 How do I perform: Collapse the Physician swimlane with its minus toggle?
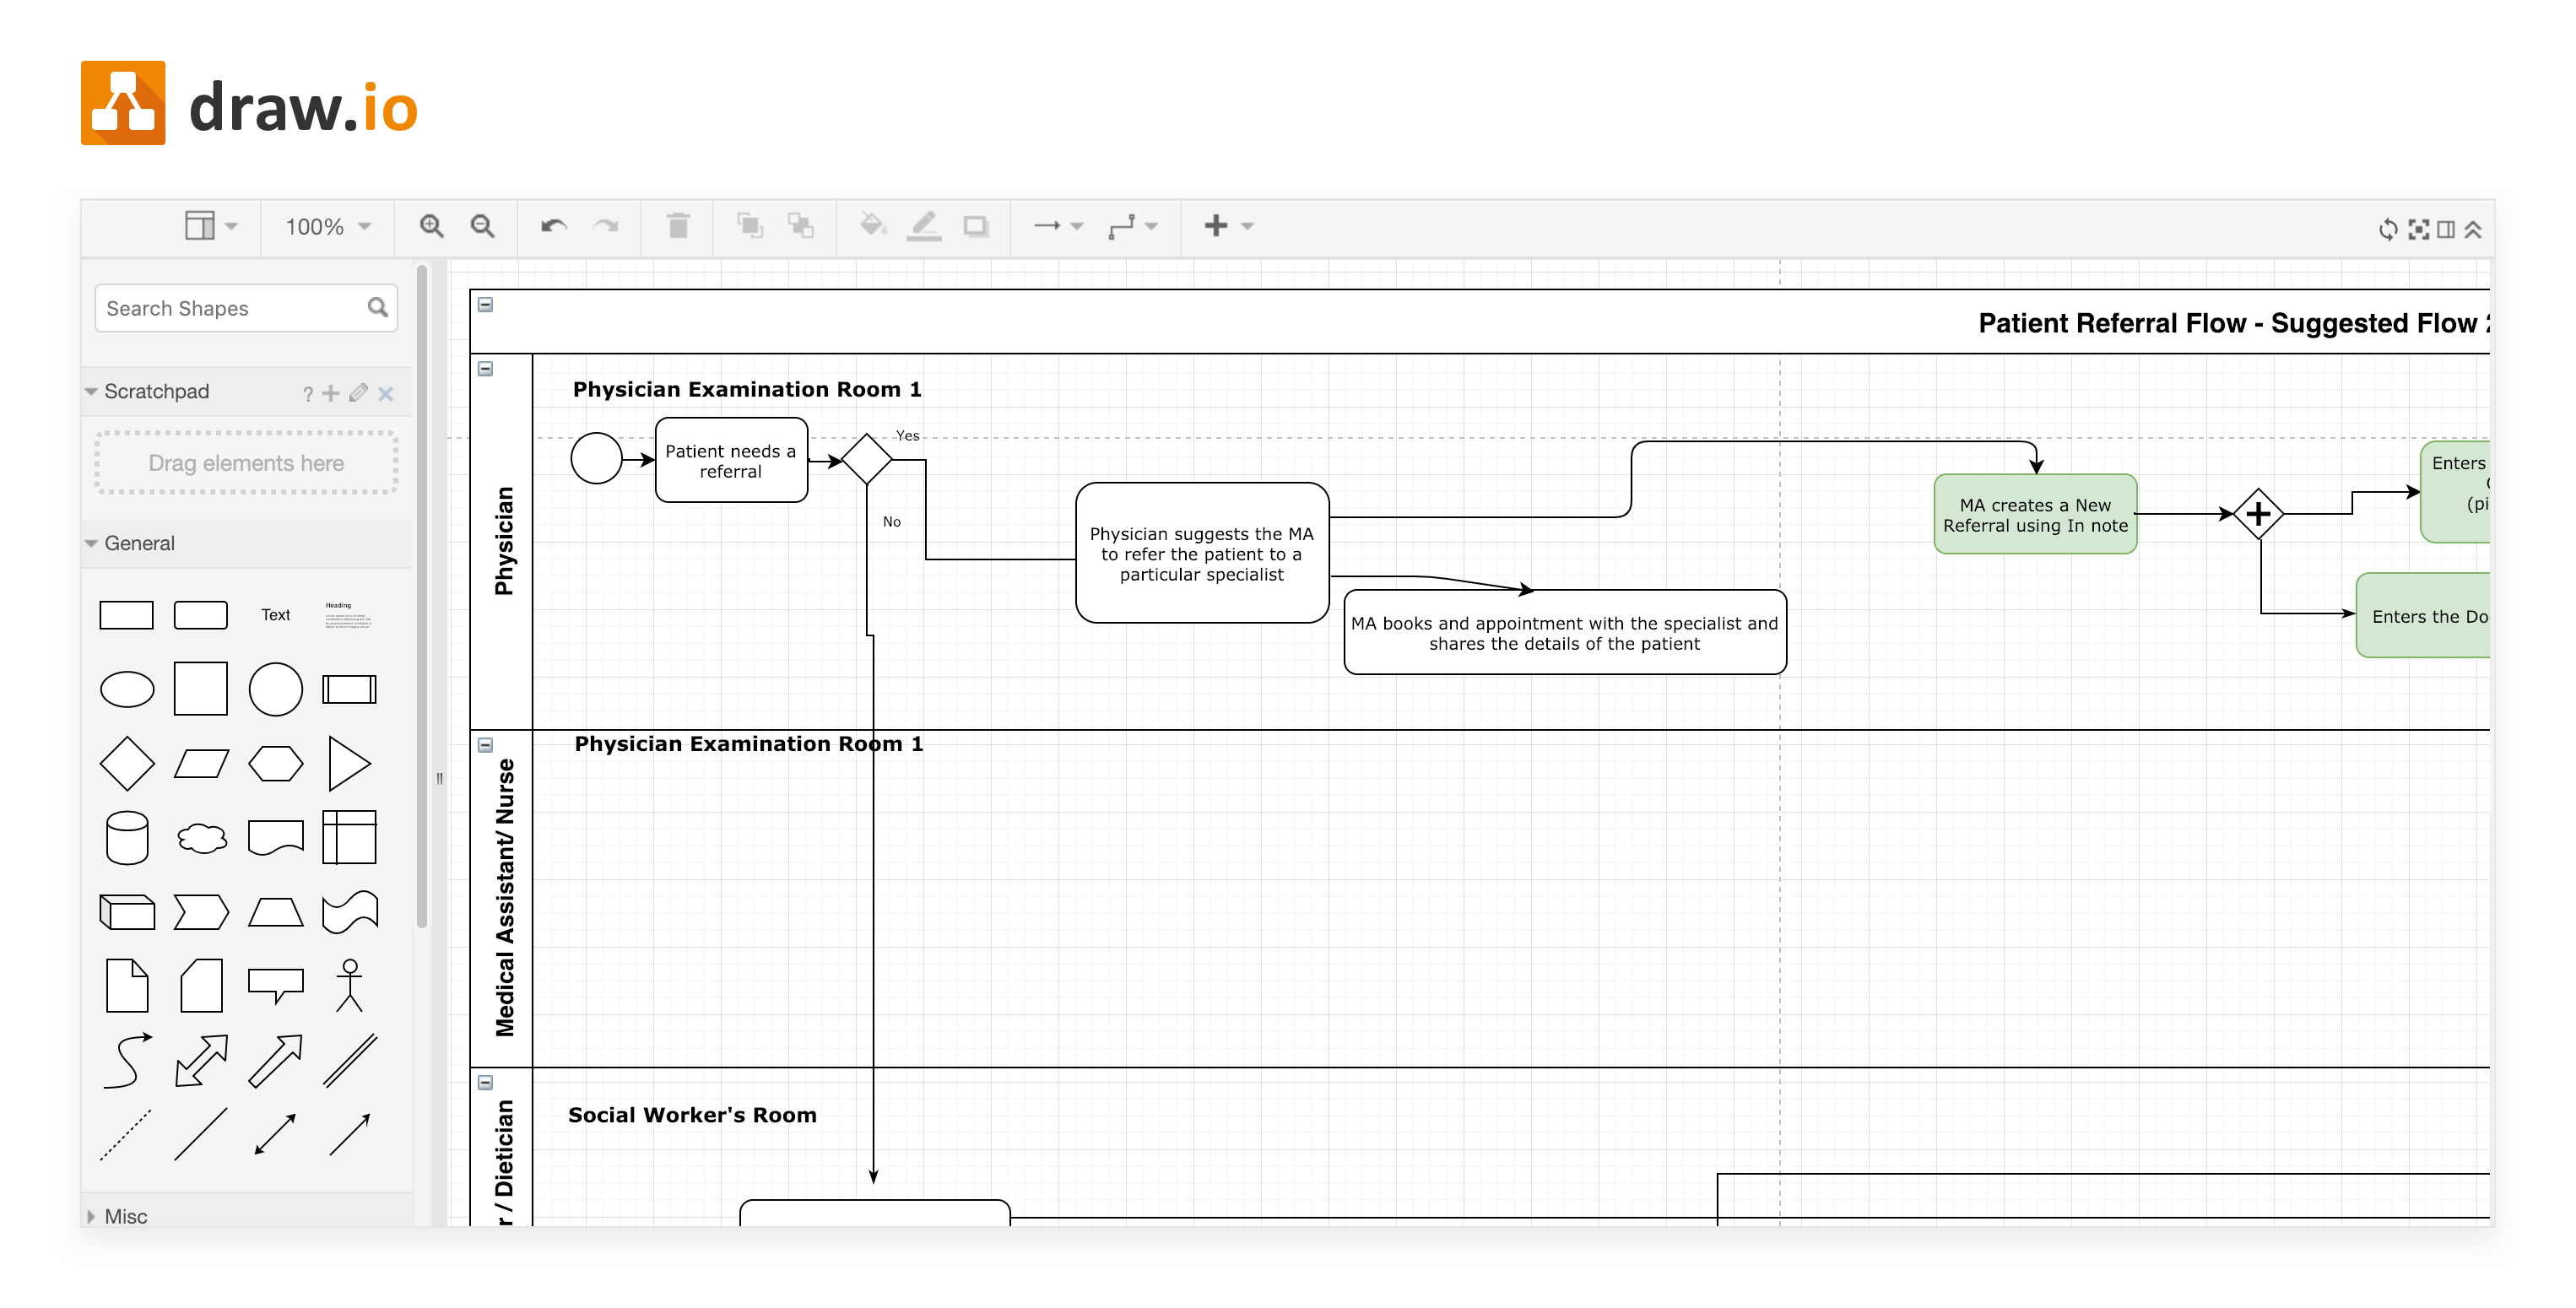point(485,369)
